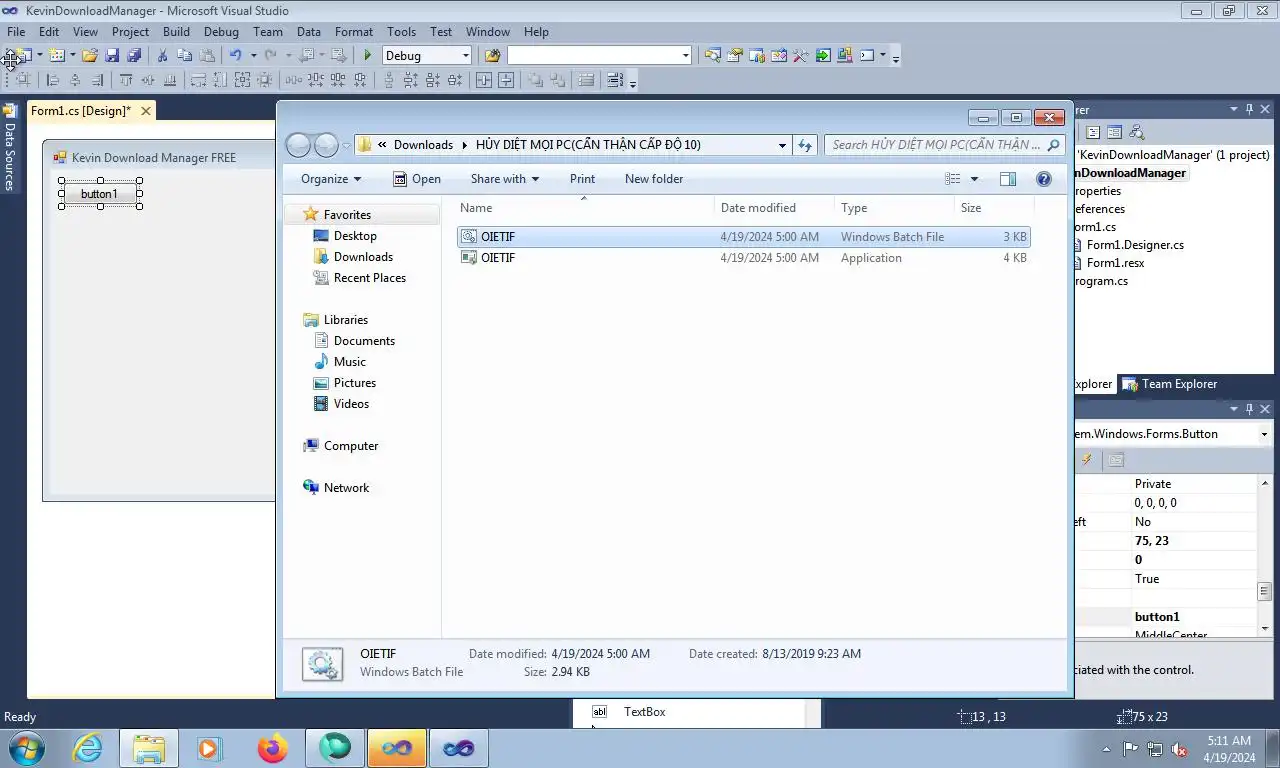Select the Form1.cs [Design] tab
1280x768 pixels.
coord(80,111)
